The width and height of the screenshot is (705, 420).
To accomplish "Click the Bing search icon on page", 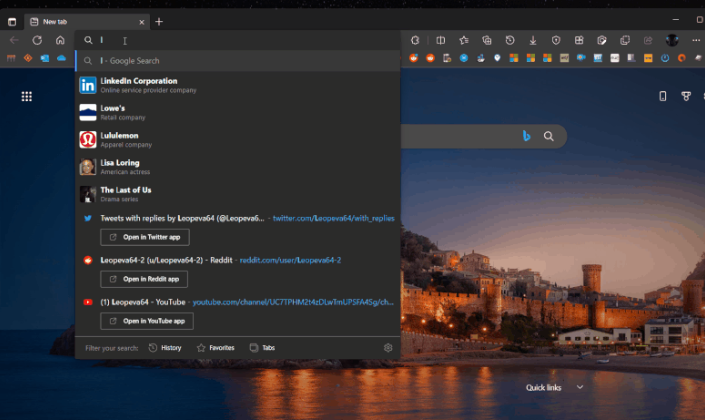I will [524, 136].
